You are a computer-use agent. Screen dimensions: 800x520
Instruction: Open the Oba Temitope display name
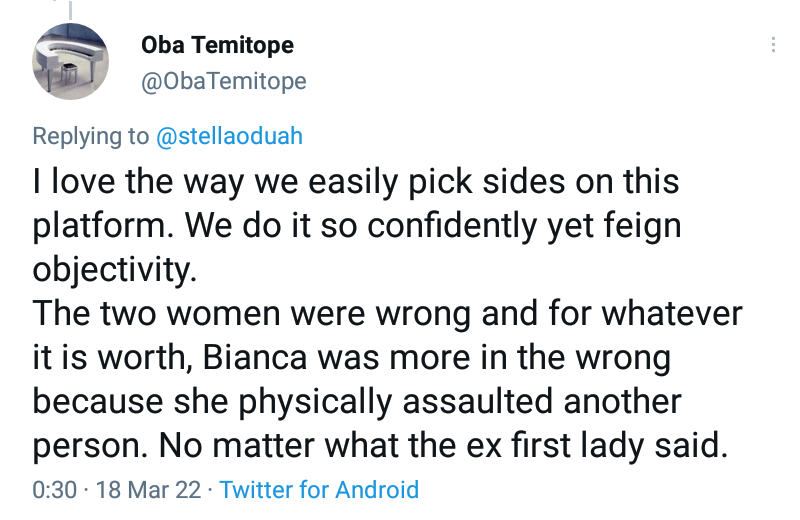coord(217,47)
